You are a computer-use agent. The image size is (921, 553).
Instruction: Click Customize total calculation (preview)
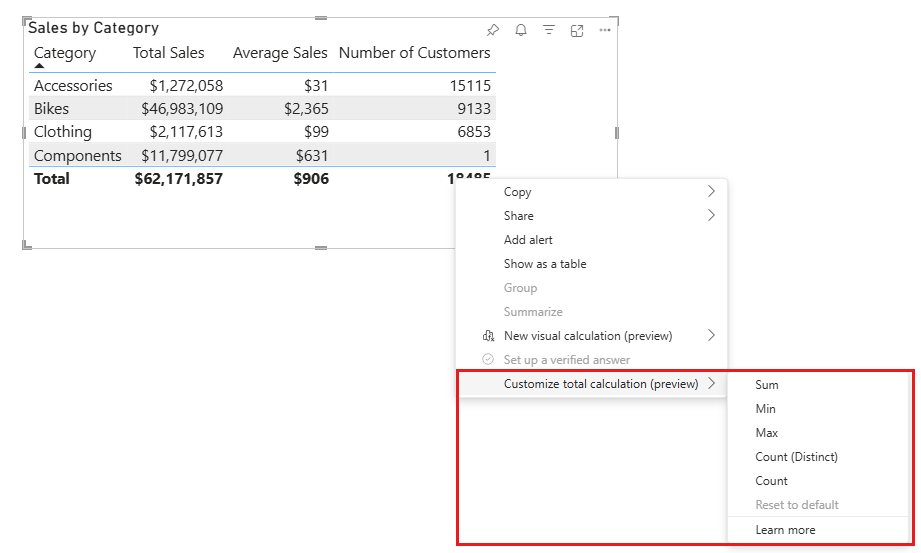[600, 384]
